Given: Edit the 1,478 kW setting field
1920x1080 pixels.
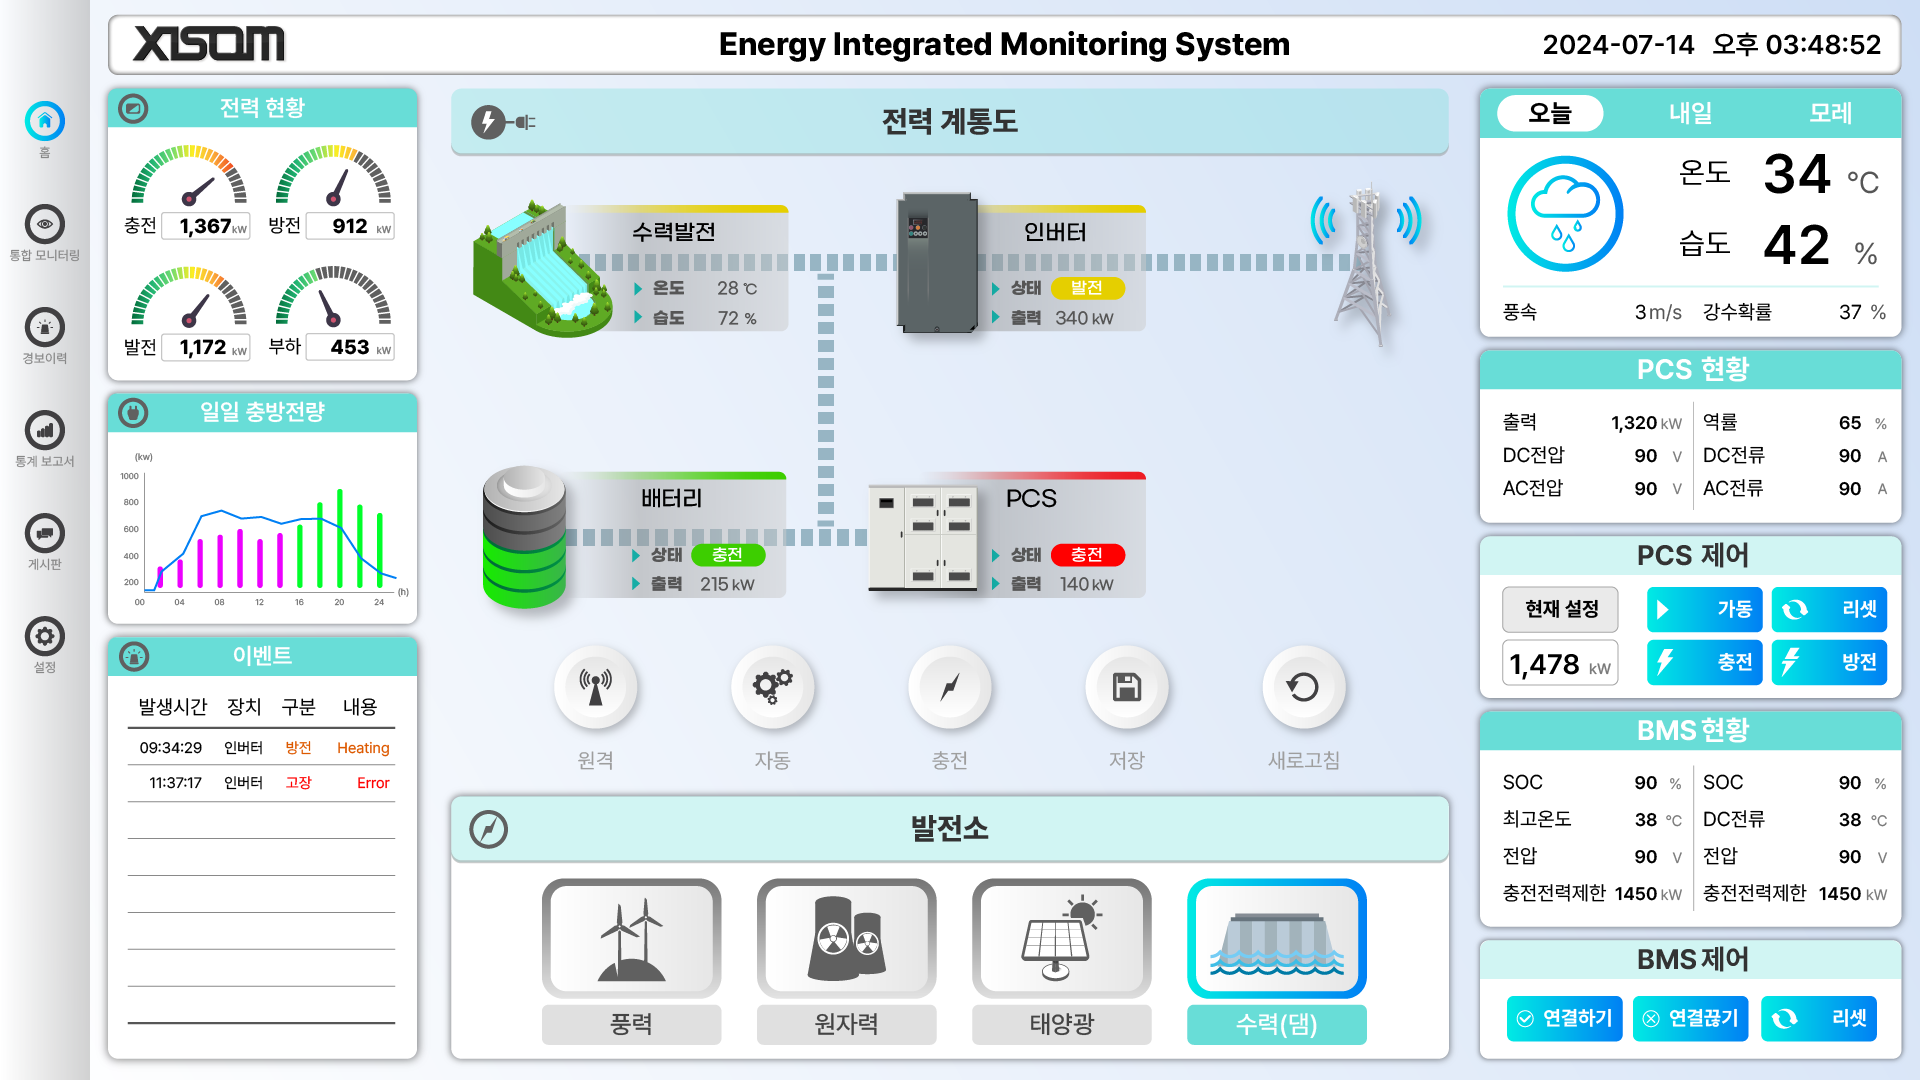Looking at the screenshot, I should (1560, 662).
